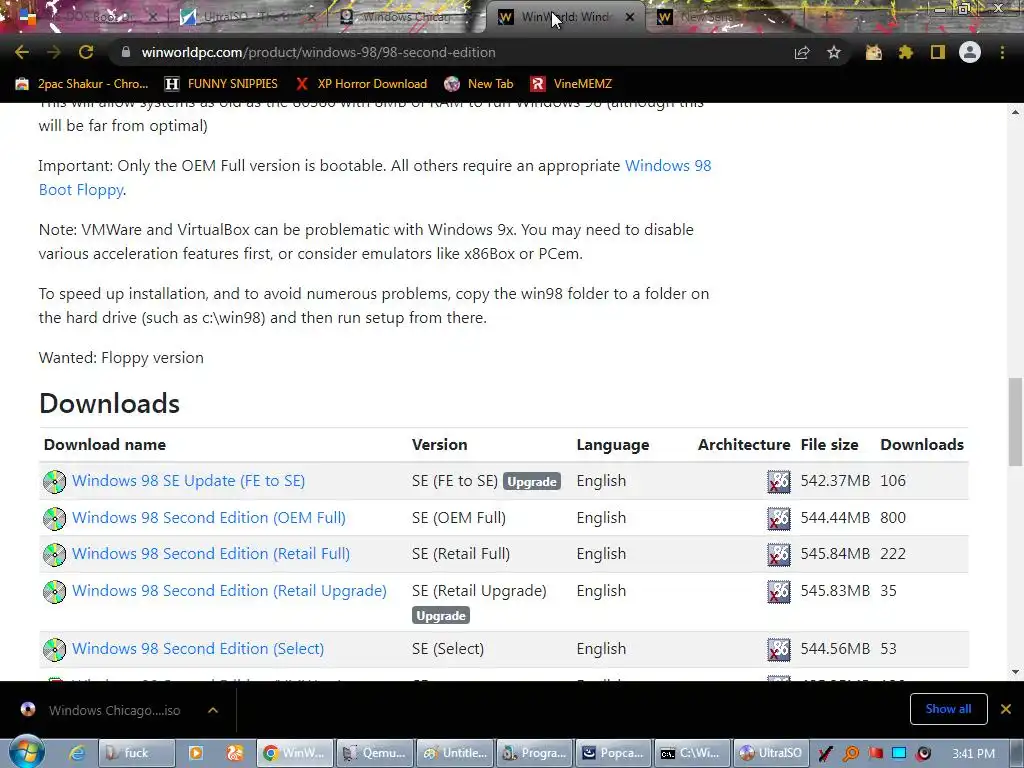Screen dimensions: 1024x768
Task: Open the share this page icon
Action: (x=802, y=52)
